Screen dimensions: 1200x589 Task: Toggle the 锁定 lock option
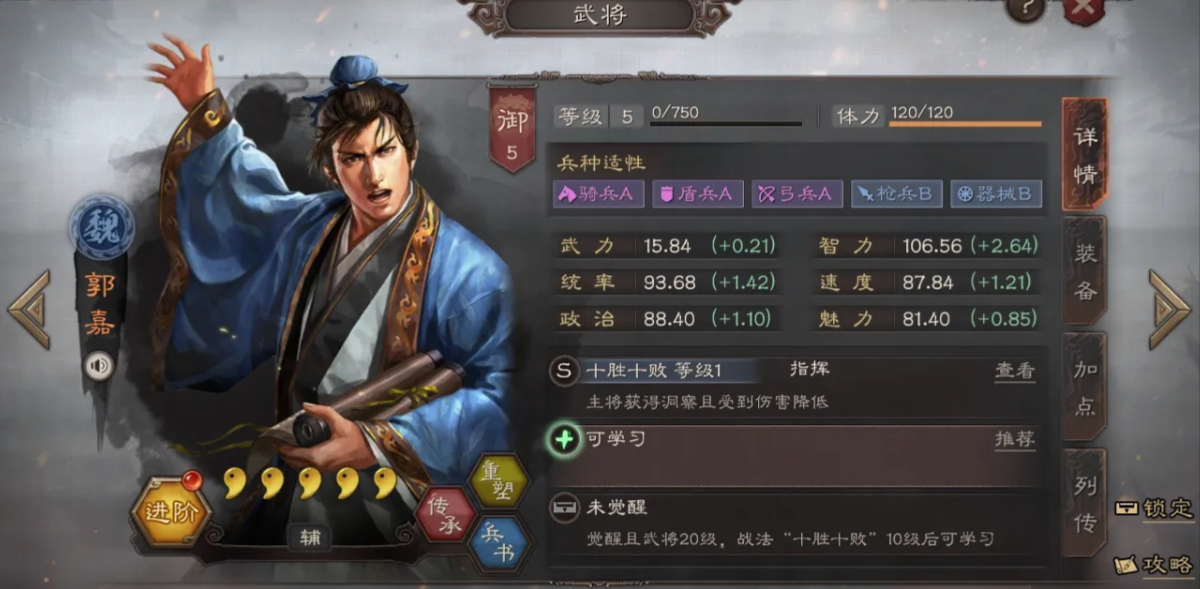1154,507
